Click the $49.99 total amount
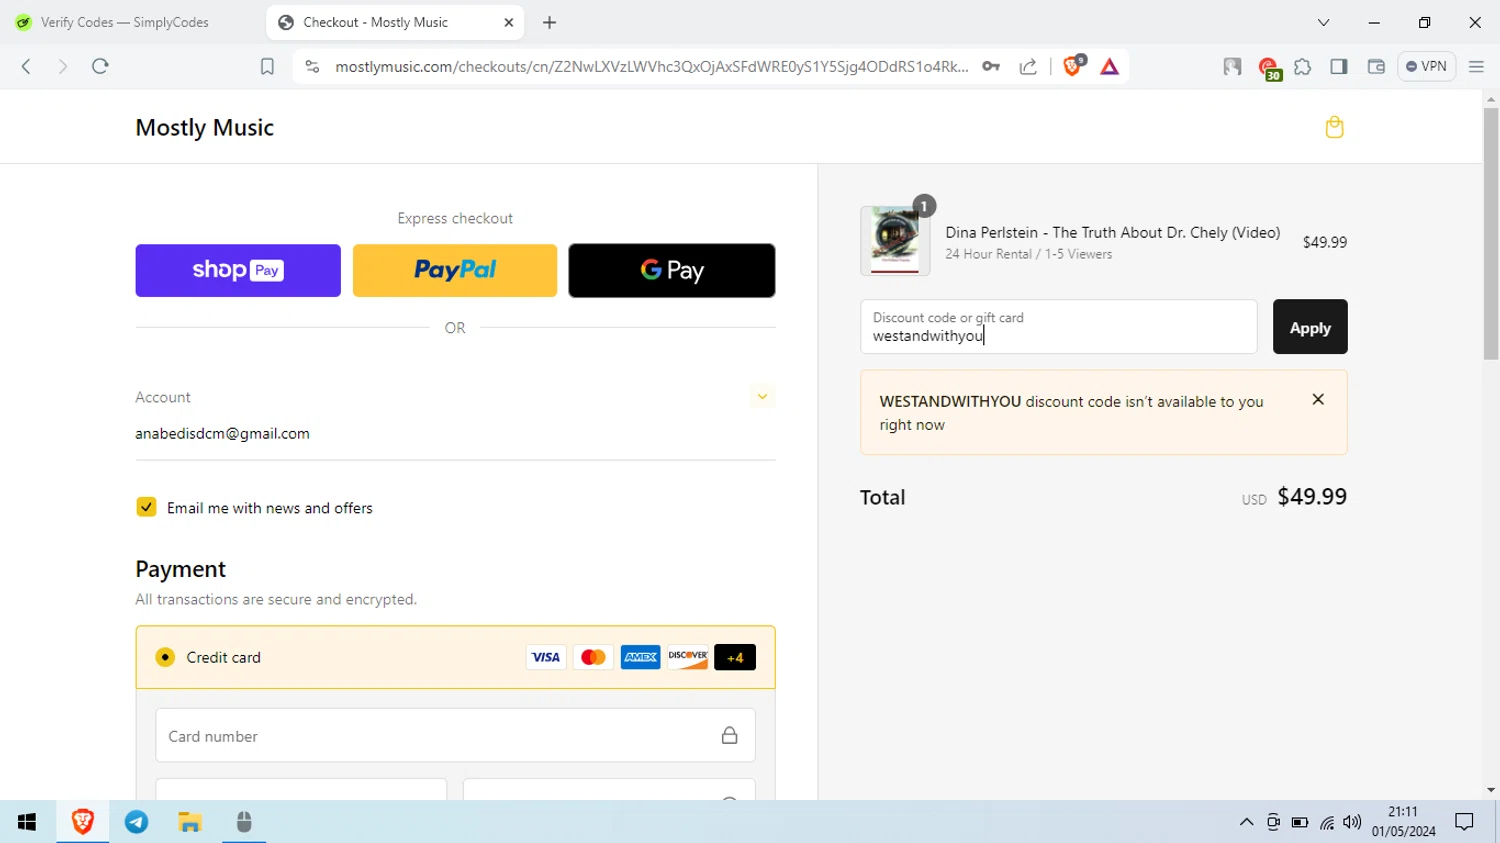This screenshot has width=1500, height=843. (x=1312, y=496)
